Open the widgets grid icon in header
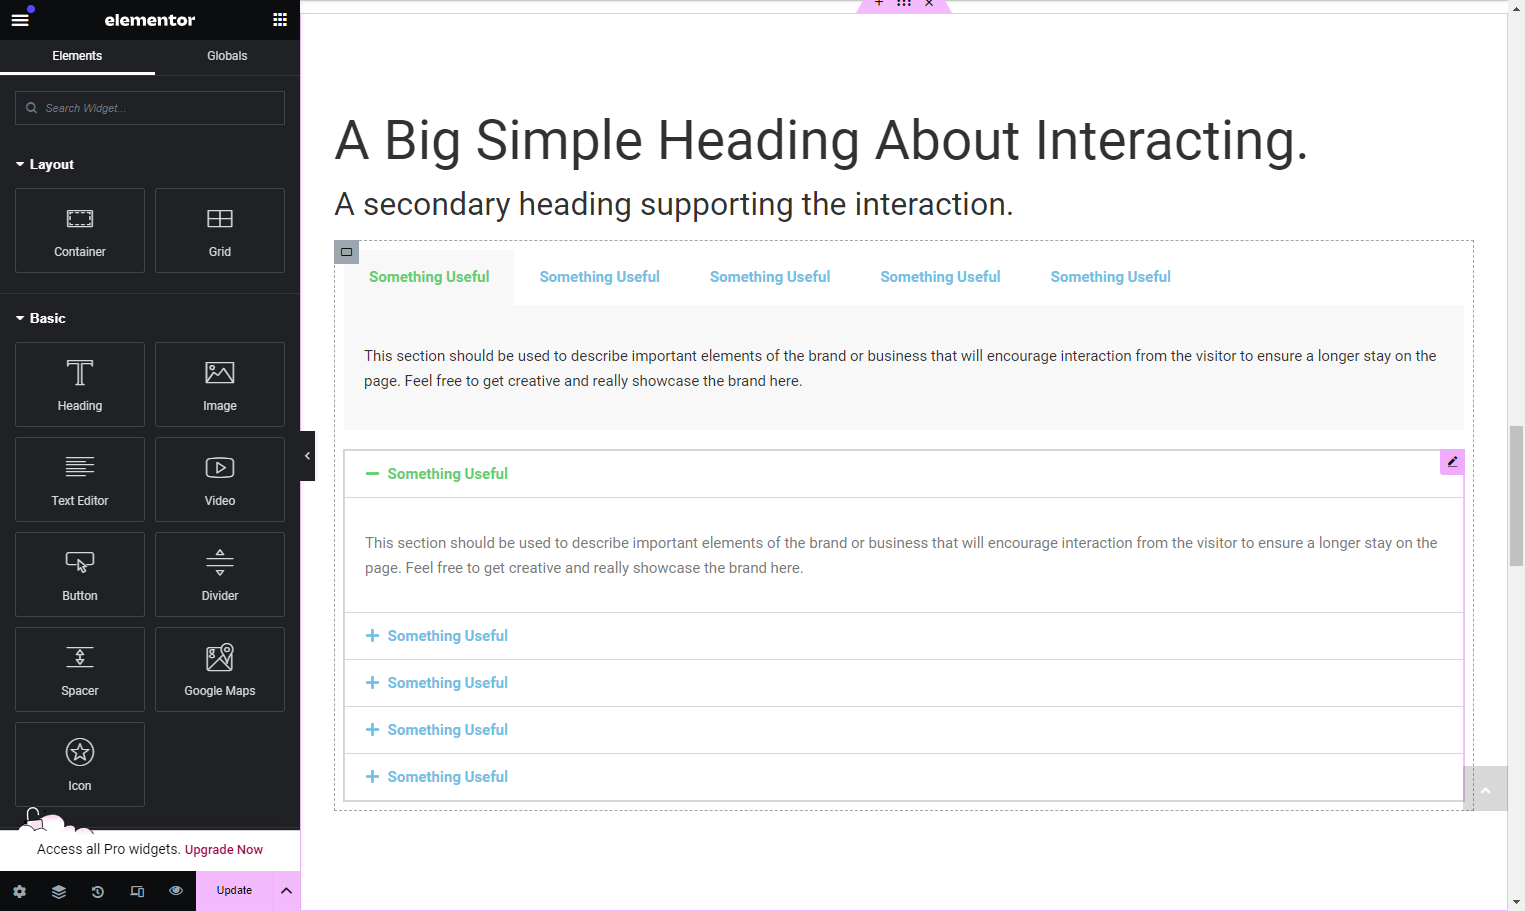 click(280, 20)
